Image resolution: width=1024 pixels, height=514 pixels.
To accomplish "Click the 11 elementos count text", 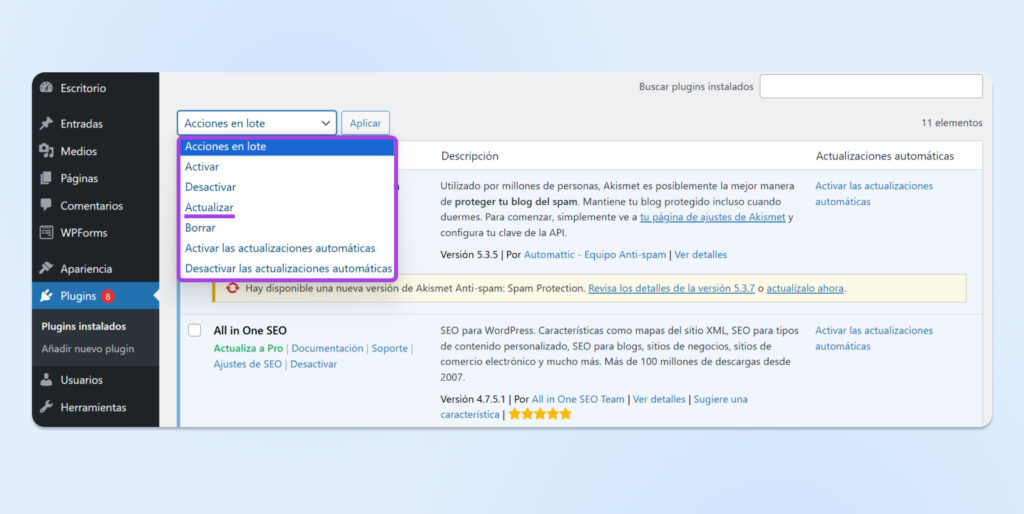I will point(952,123).
